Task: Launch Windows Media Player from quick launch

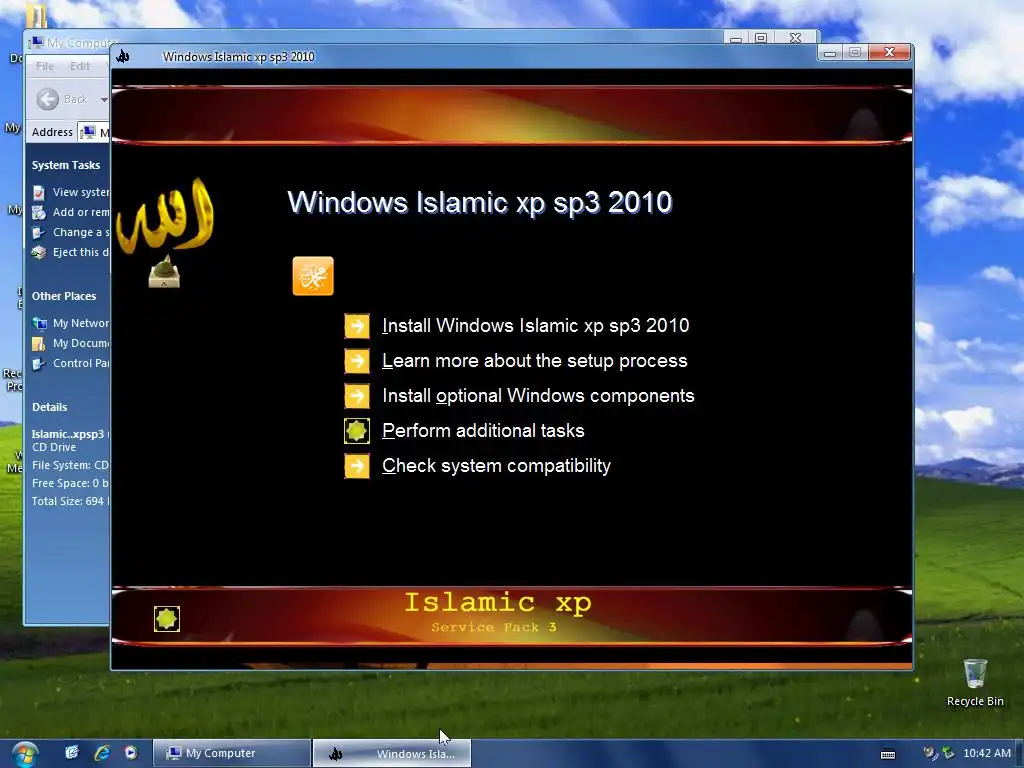Action: tap(131, 753)
